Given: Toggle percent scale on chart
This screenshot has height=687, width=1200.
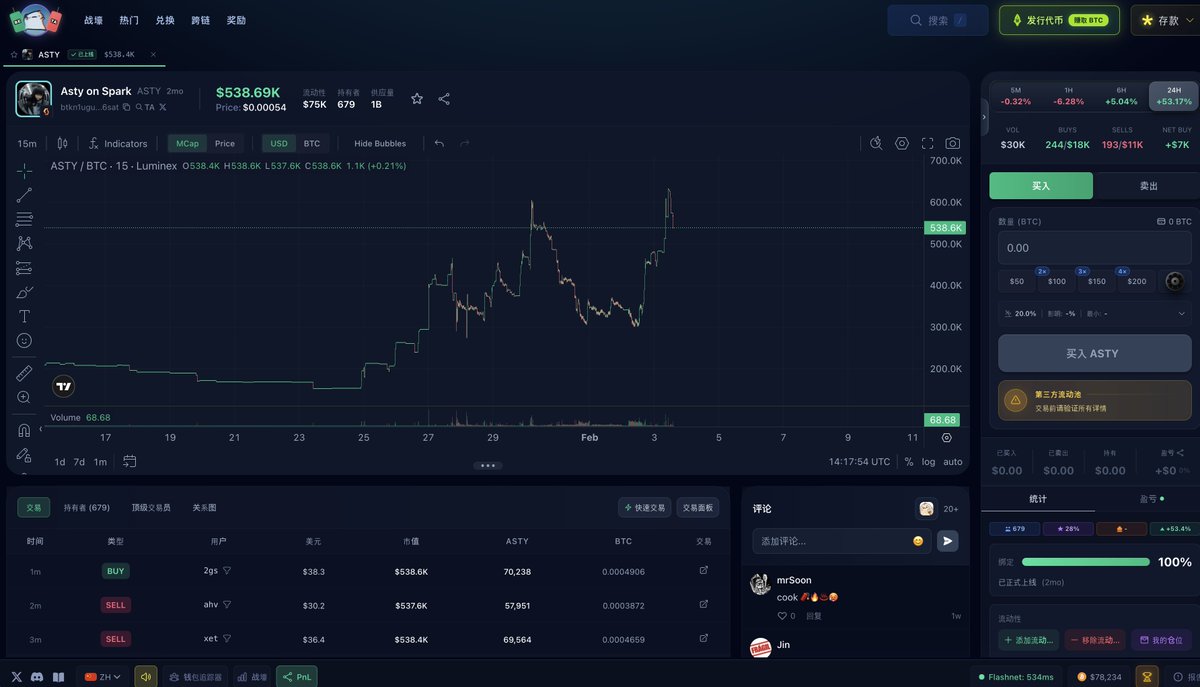Looking at the screenshot, I should coord(909,462).
